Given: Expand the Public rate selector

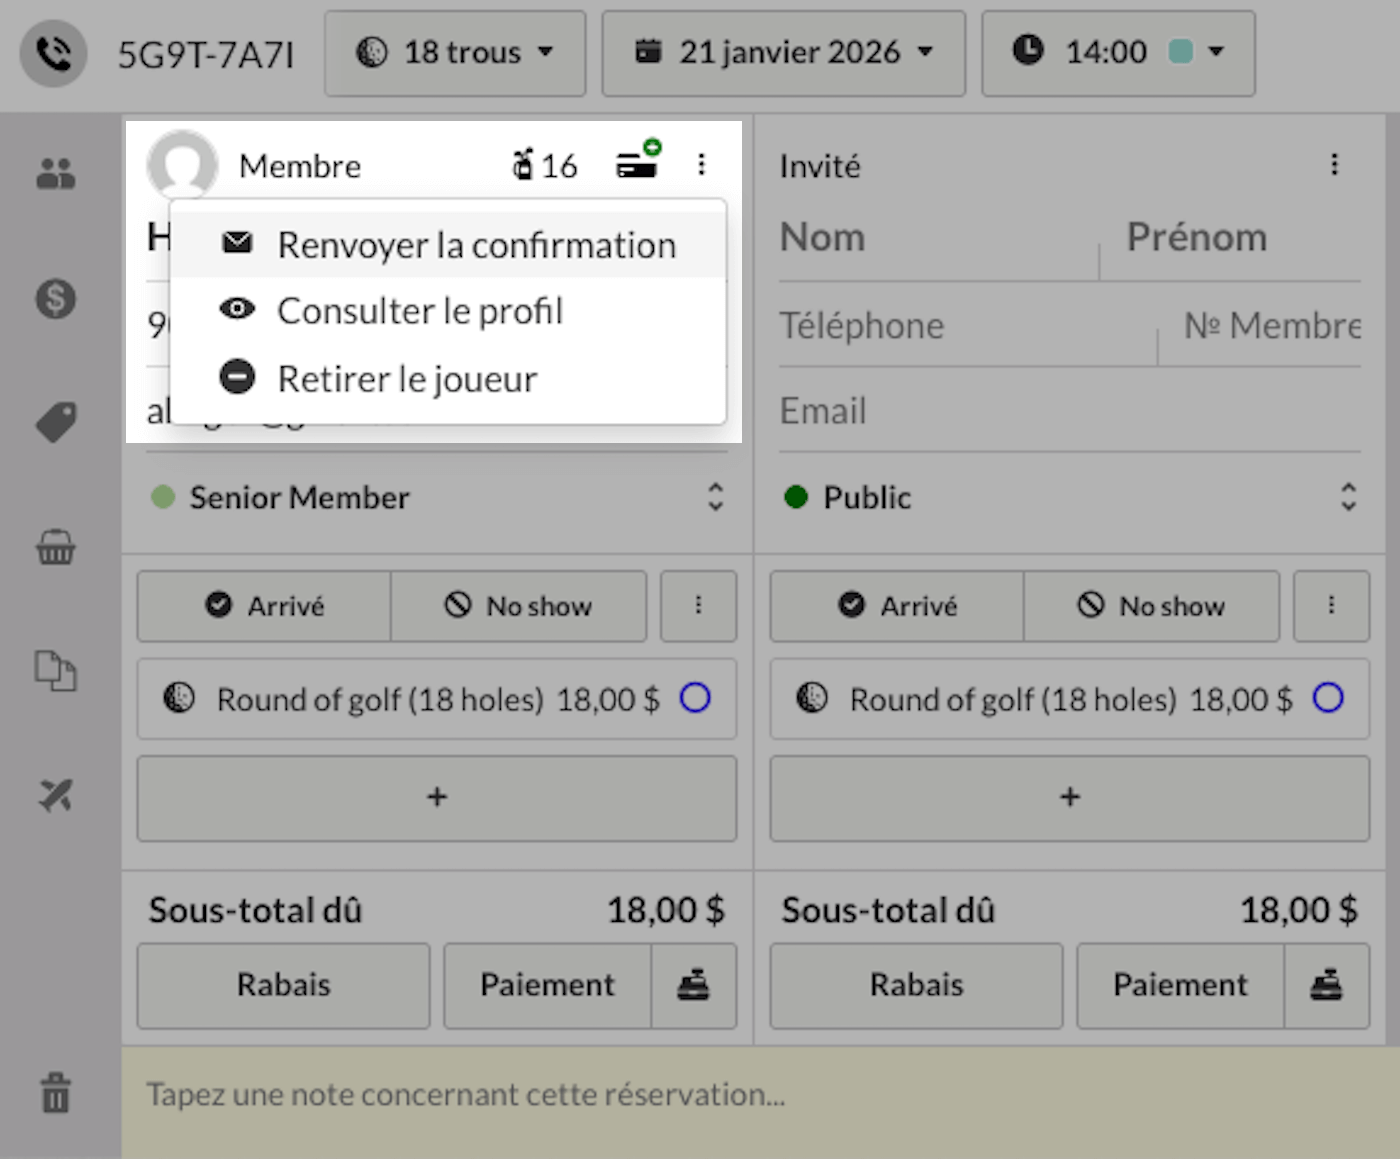Looking at the screenshot, I should pos(1070,497).
